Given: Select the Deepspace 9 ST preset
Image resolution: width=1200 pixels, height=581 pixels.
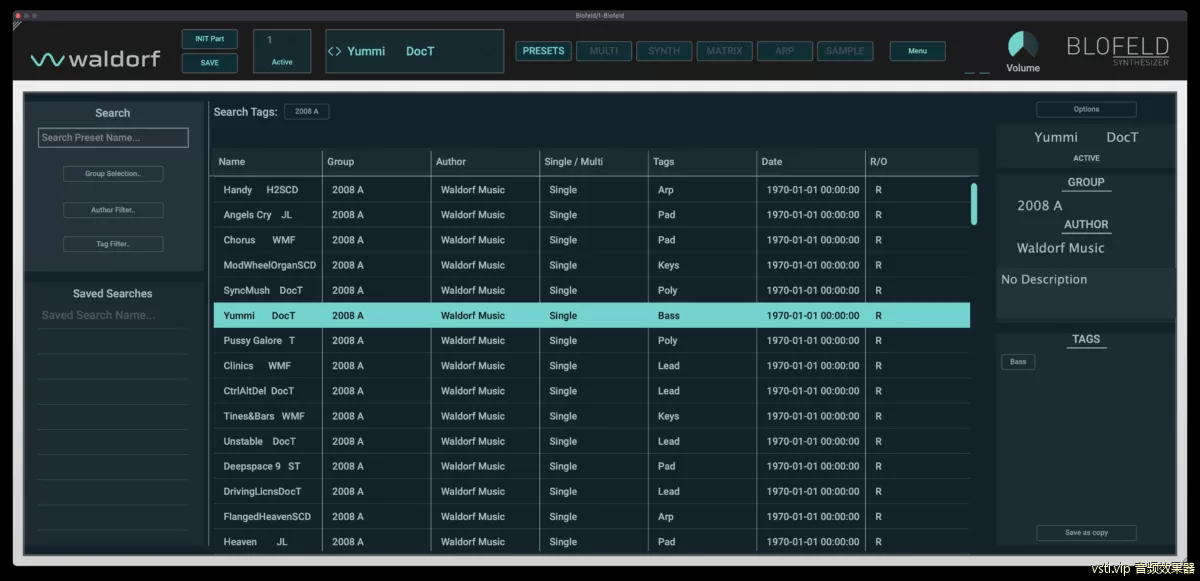Looking at the screenshot, I should 591,466.
